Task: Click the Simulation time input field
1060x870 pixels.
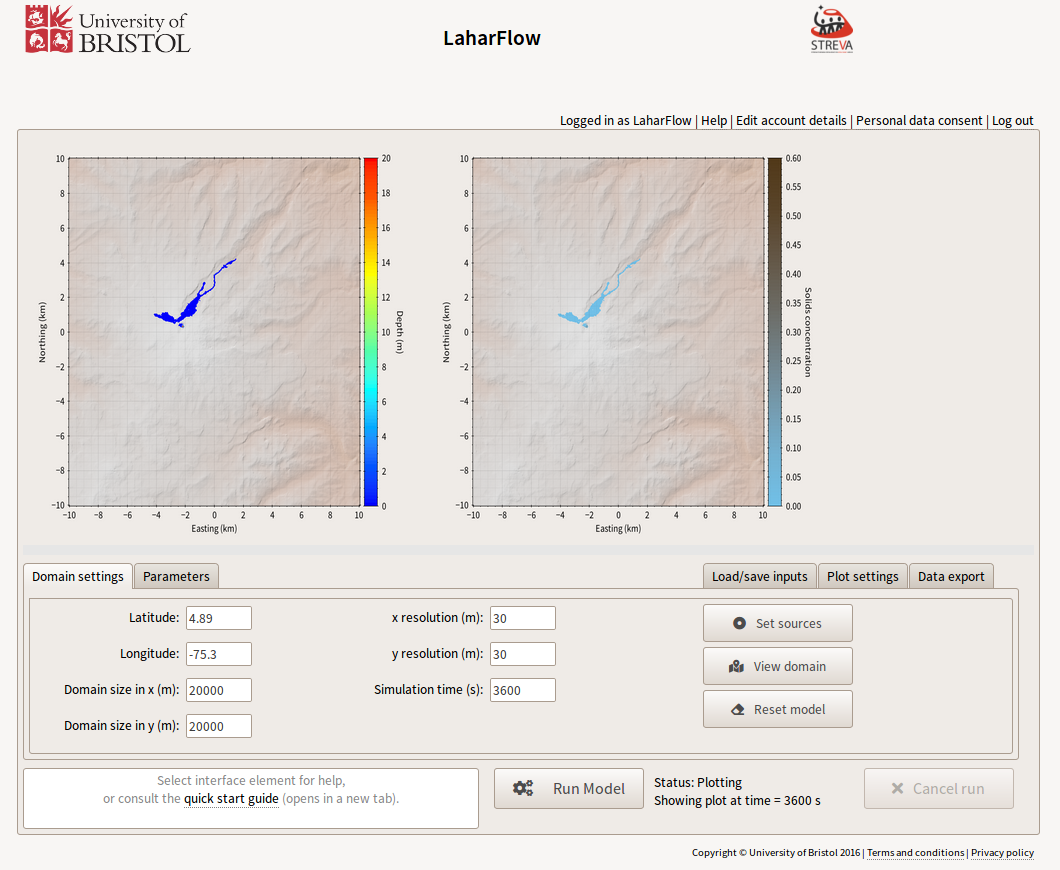Action: tap(522, 690)
